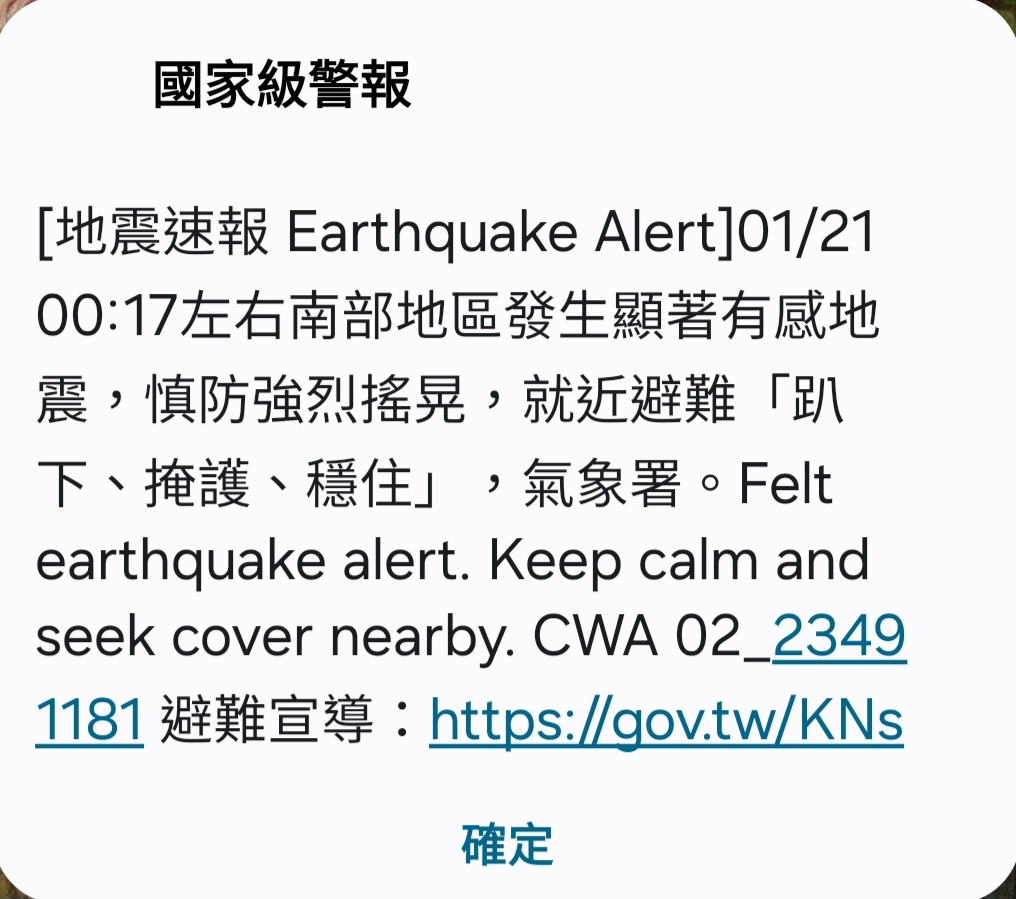
Task: Tap the 2349 phone number link
Action: click(839, 636)
